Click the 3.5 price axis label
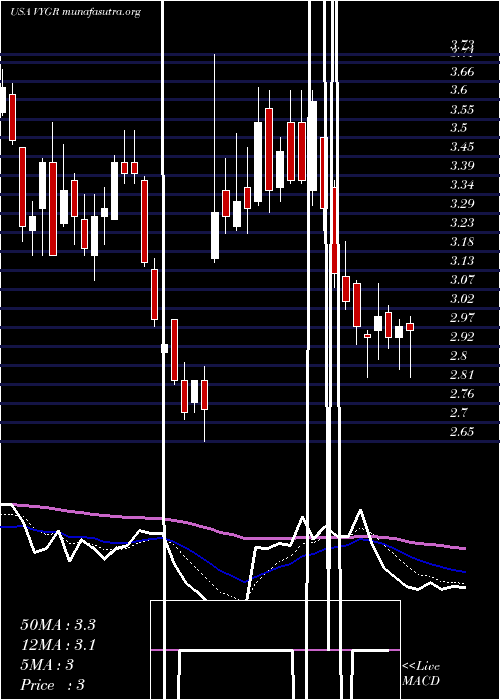 click(x=458, y=128)
